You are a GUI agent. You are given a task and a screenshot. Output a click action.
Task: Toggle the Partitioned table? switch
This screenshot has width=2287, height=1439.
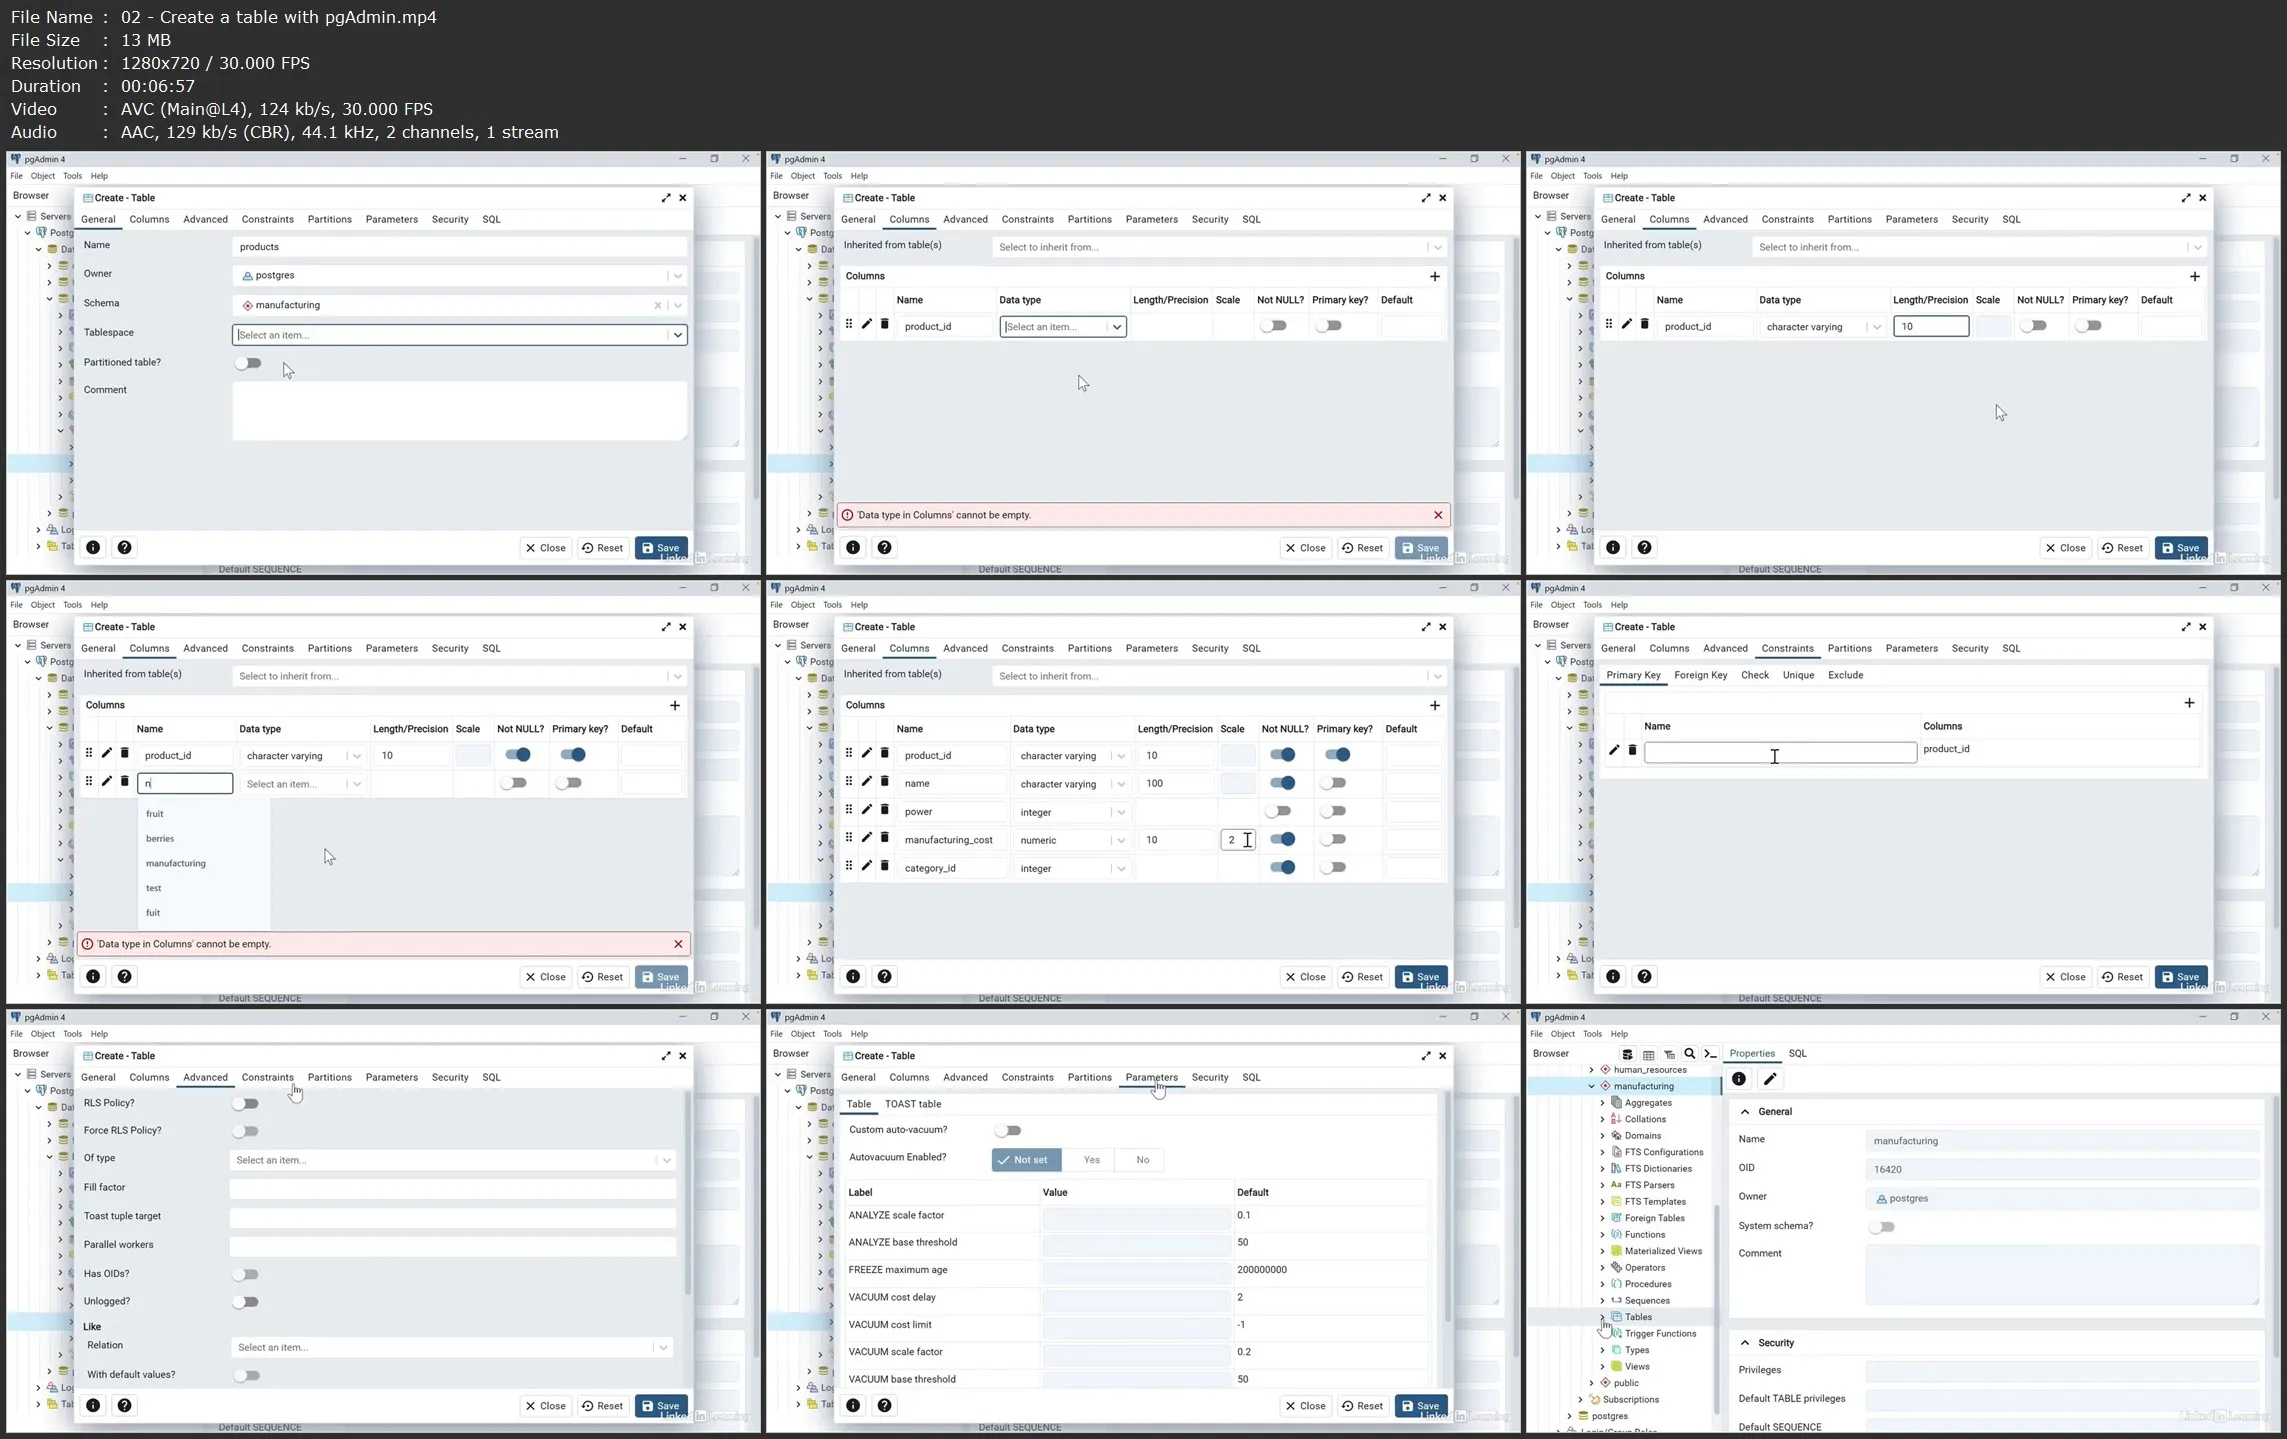(x=248, y=363)
